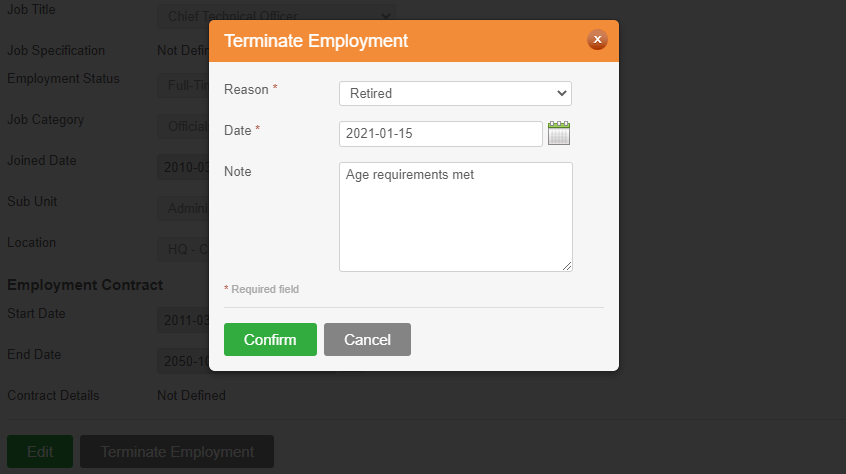Open the Reason dropdown showing Retired
This screenshot has width=846, height=474.
click(x=455, y=93)
